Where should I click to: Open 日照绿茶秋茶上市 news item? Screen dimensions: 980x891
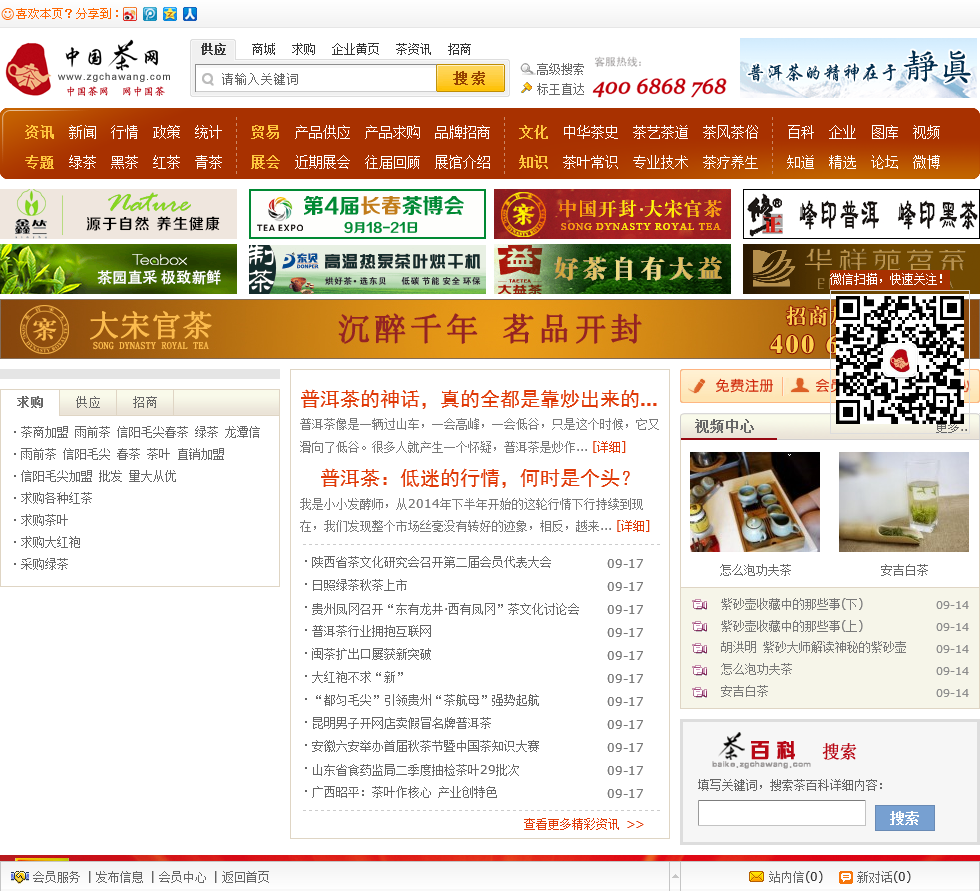pyautogui.click(x=359, y=585)
